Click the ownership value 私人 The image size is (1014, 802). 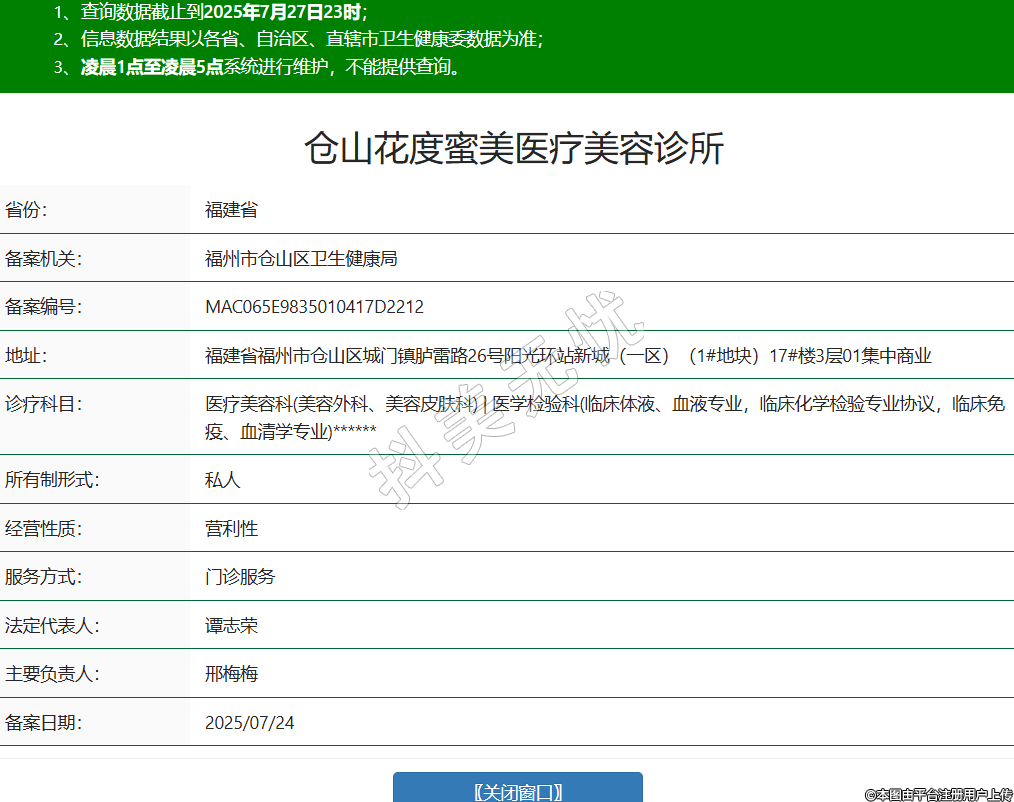[x=223, y=480]
